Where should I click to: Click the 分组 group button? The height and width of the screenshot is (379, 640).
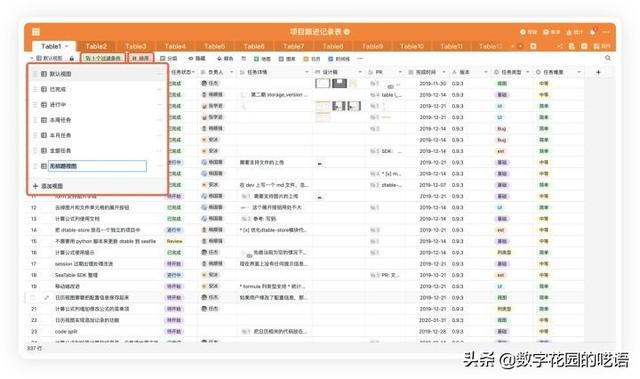pos(169,59)
